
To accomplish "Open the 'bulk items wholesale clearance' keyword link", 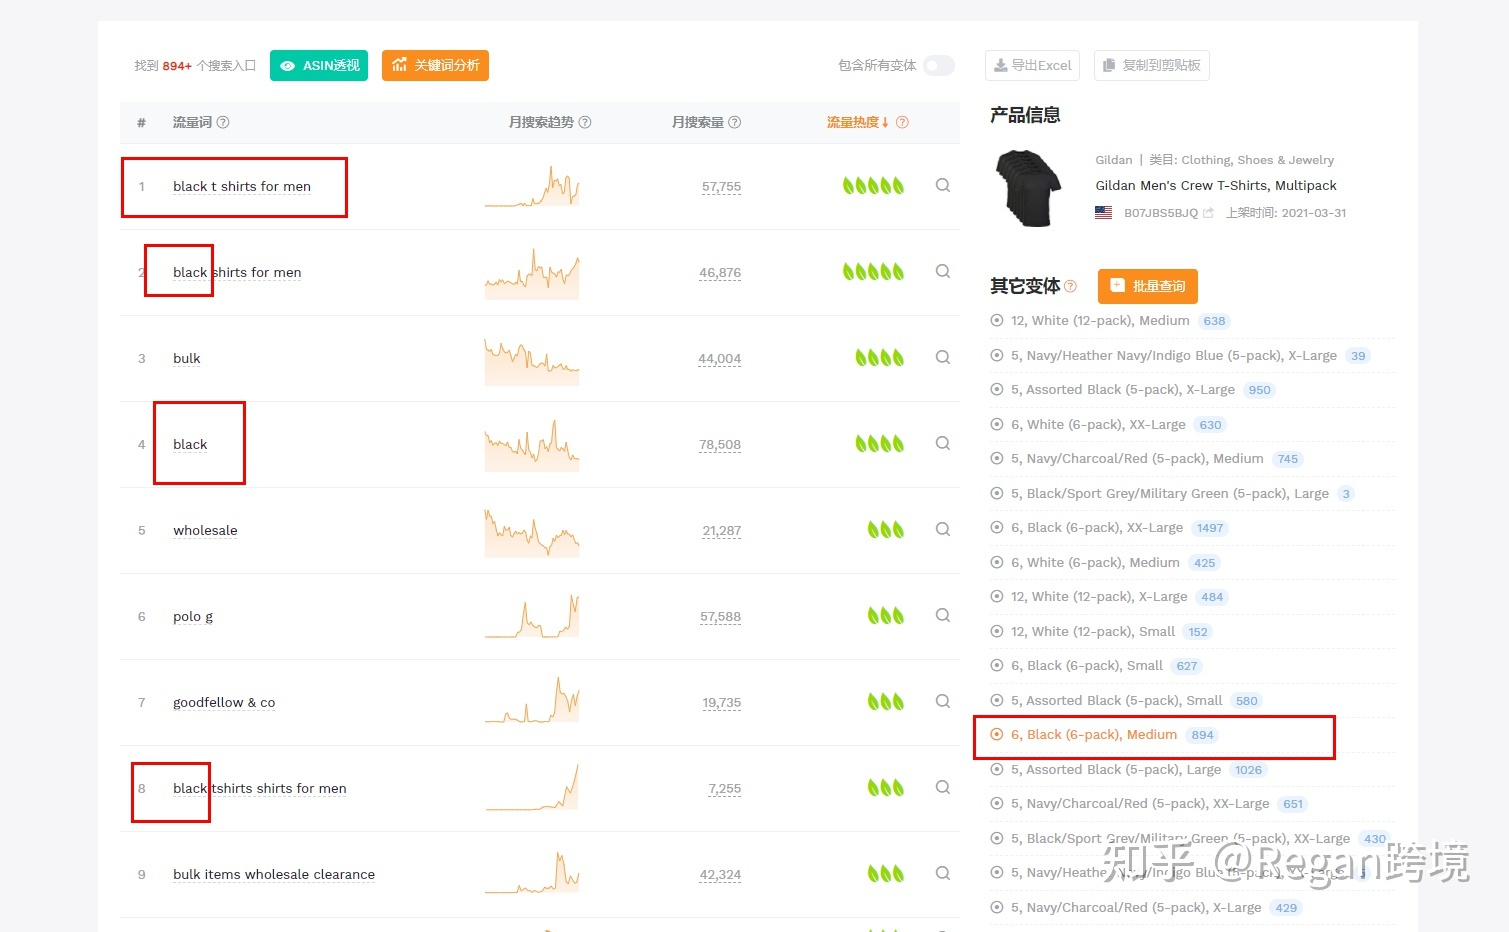I will pos(273,873).
